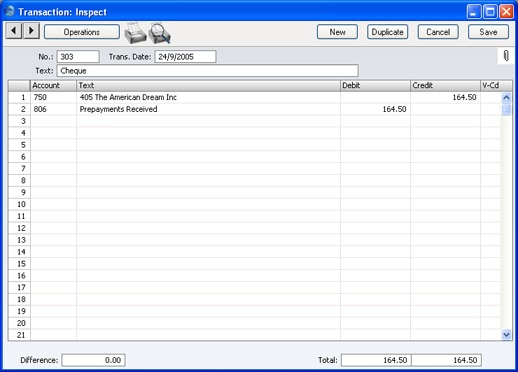The width and height of the screenshot is (518, 372).
Task: Go to next transaction record arrow
Action: coord(31,31)
